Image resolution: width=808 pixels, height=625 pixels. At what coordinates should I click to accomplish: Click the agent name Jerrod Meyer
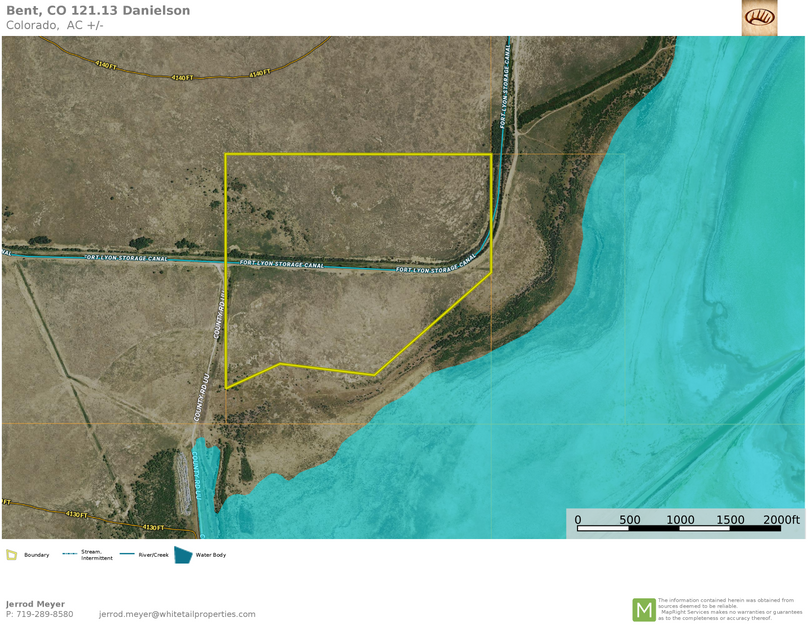pyautogui.click(x=35, y=604)
